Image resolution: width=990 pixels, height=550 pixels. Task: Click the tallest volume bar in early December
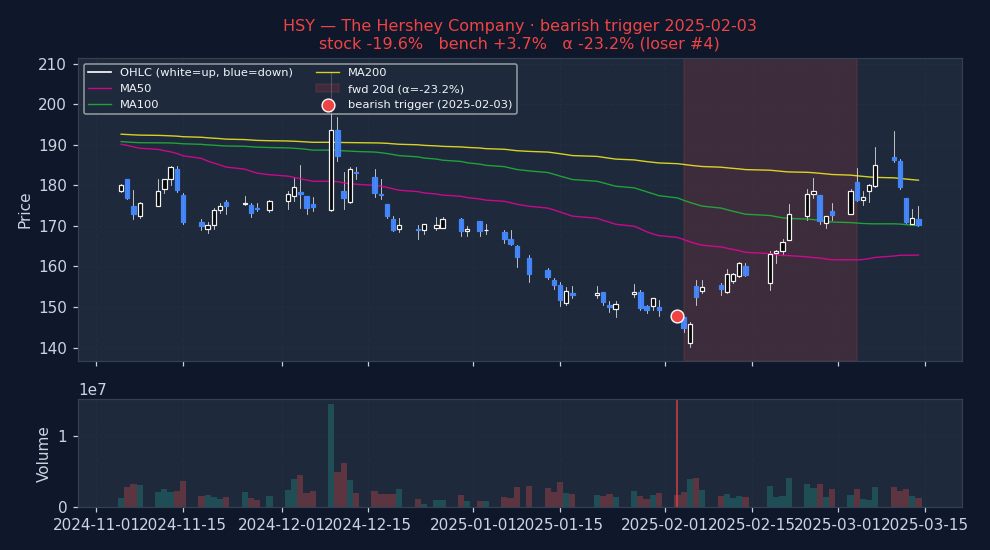pos(331,455)
